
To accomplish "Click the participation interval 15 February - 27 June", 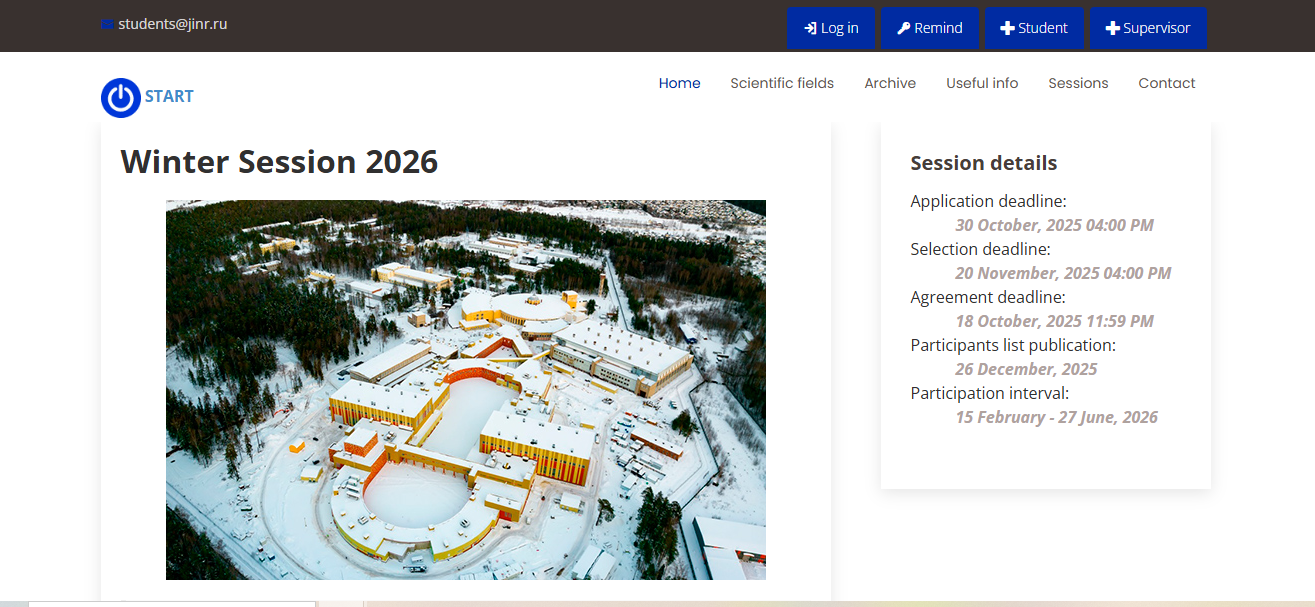I will point(1056,417).
